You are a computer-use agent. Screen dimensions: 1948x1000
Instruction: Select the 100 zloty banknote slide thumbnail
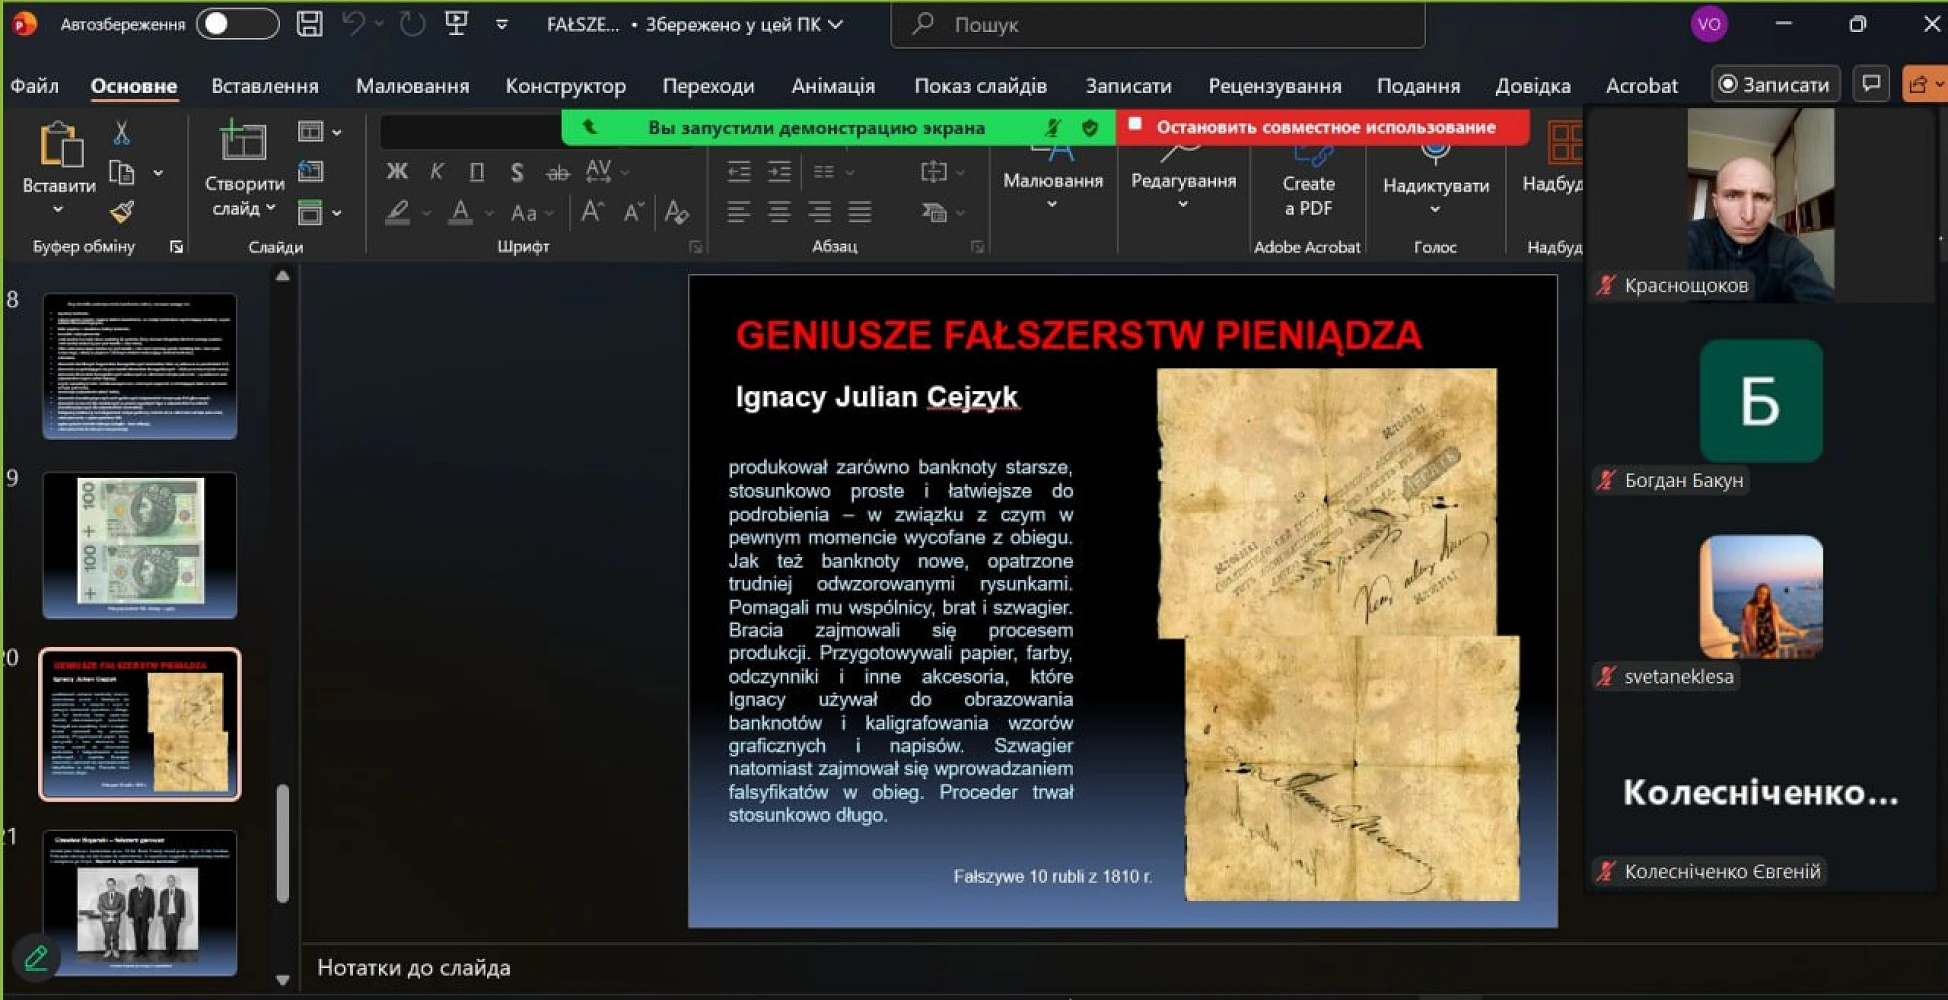140,545
